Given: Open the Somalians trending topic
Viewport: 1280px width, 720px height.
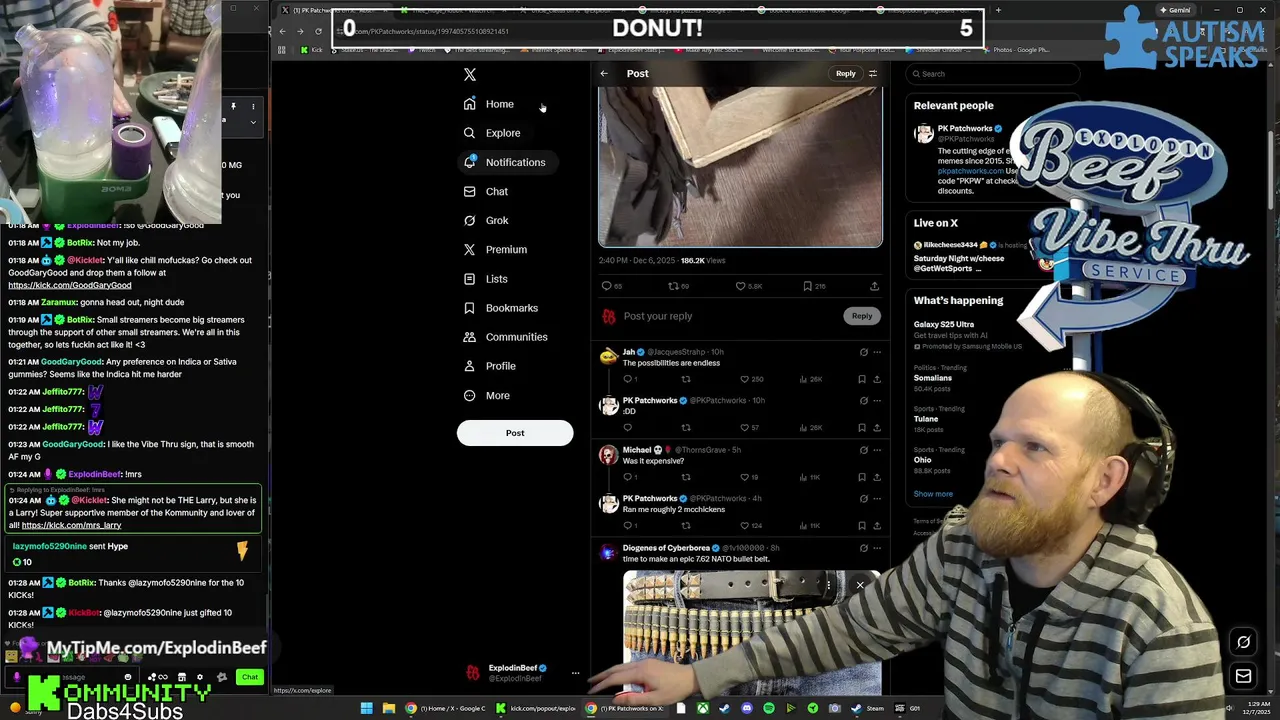Looking at the screenshot, I should (933, 378).
